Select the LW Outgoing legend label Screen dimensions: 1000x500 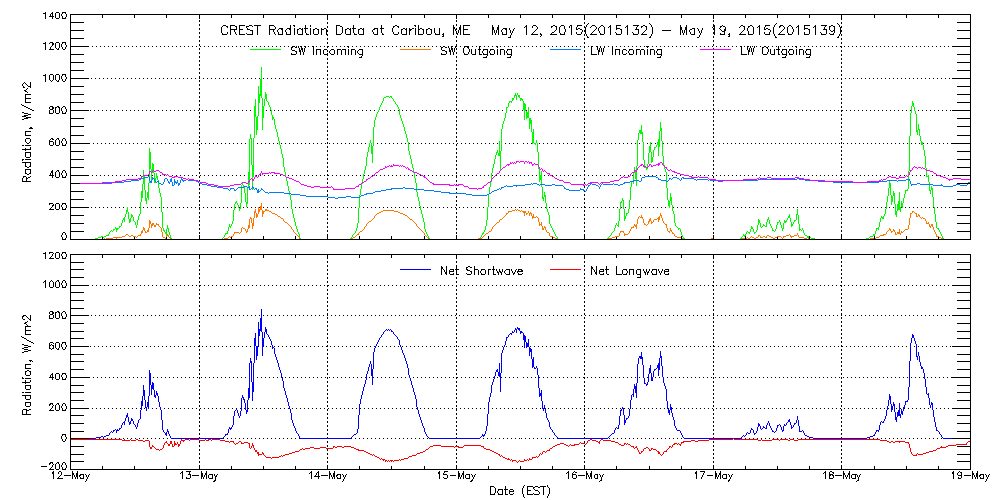[x=775, y=52]
